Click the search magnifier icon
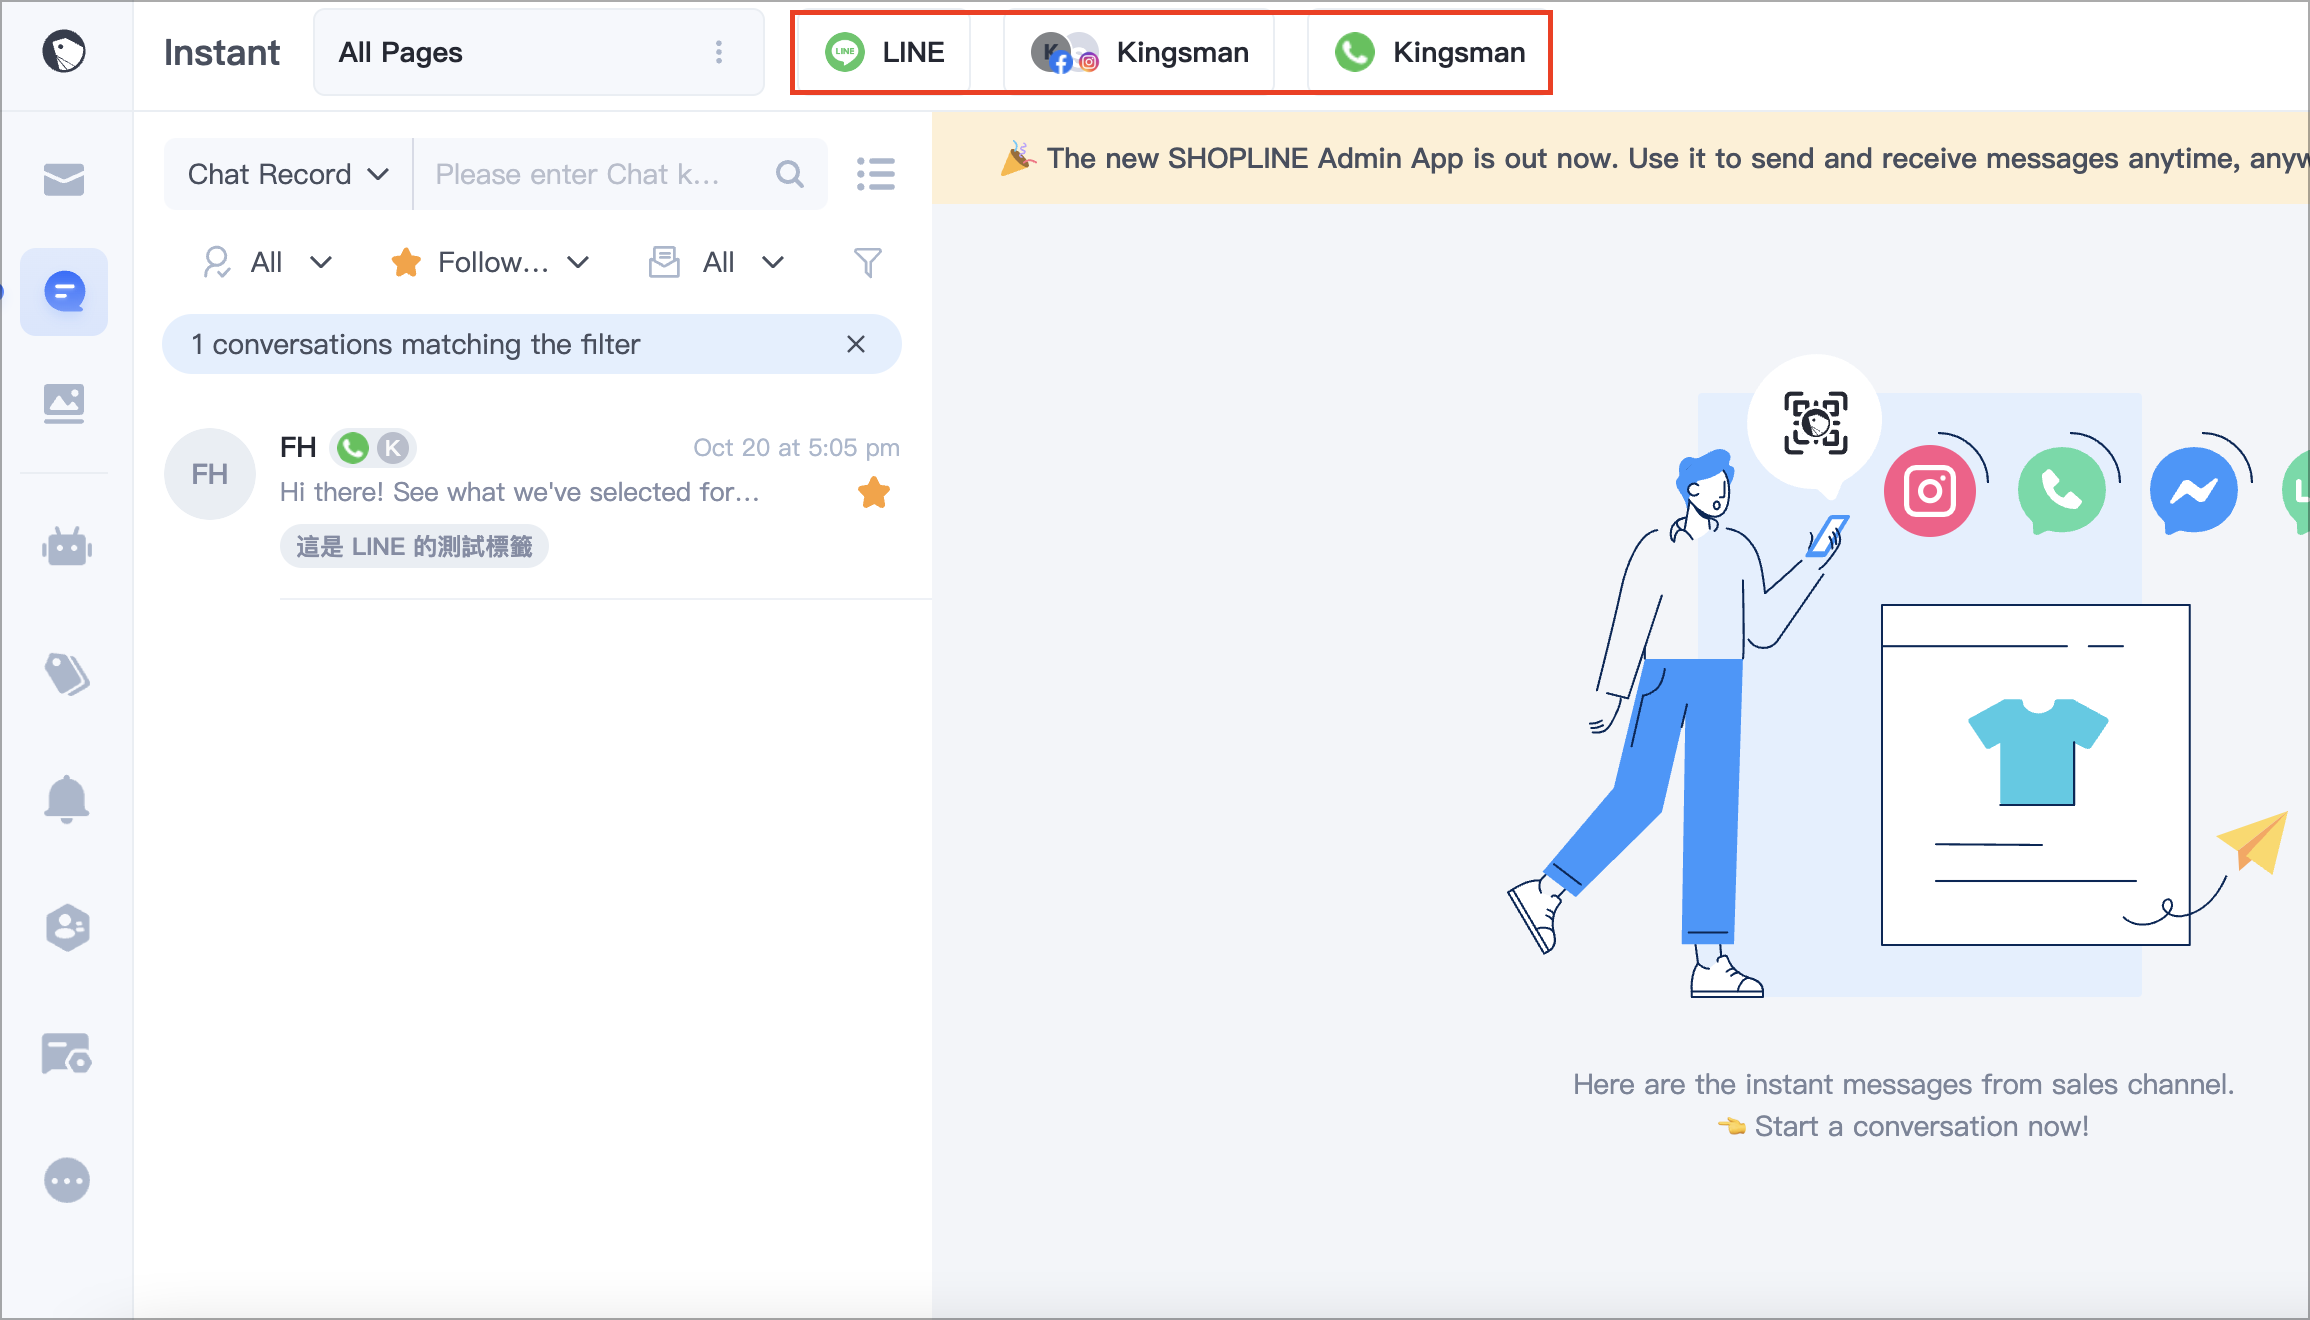The height and width of the screenshot is (1320, 2310). (790, 174)
